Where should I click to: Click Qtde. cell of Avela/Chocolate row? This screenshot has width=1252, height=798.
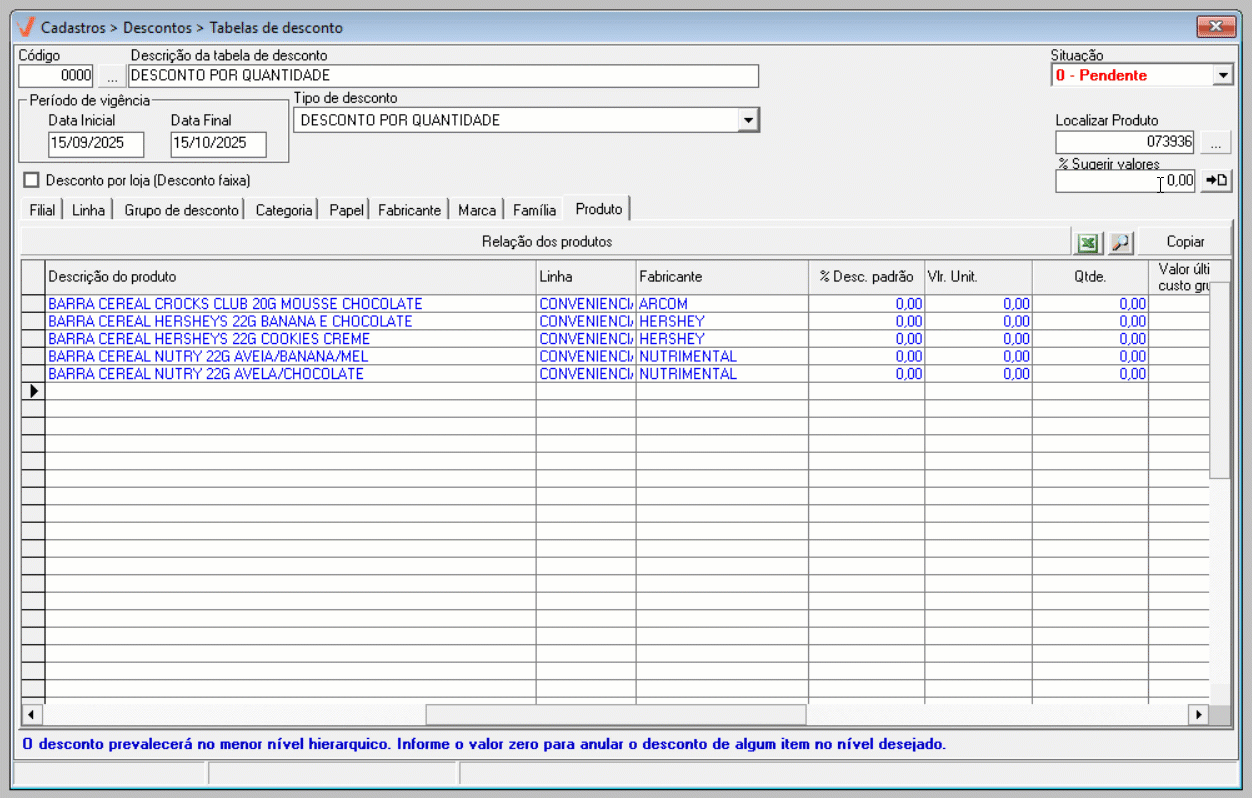tap(1091, 374)
